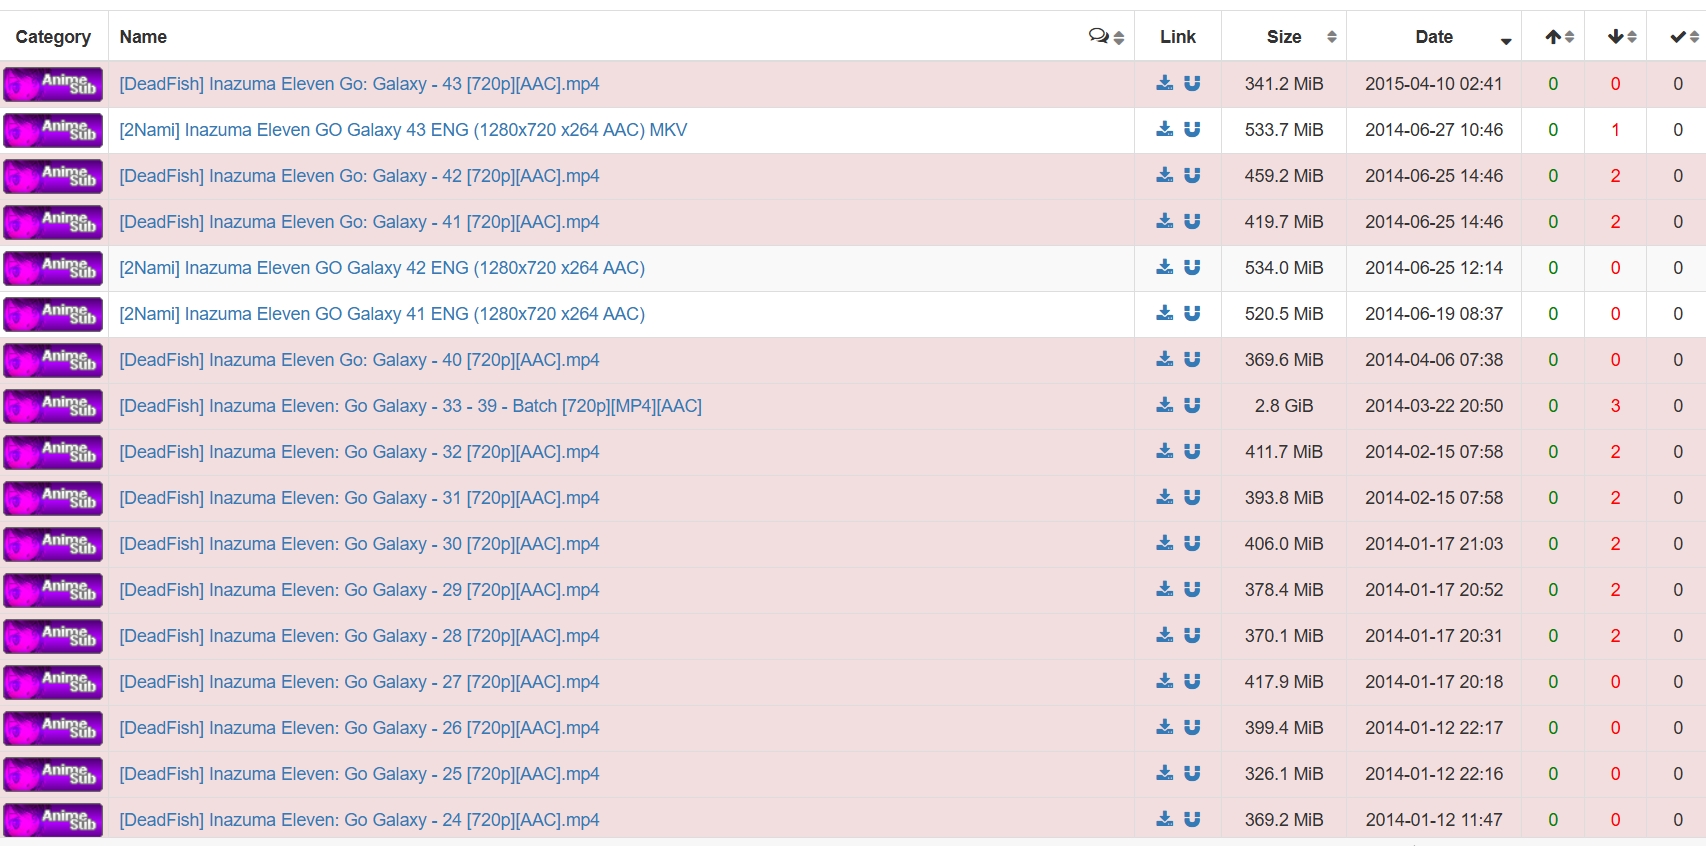The image size is (1706, 846).
Task: Click leecher count 1 in 2Nami MKV row
Action: point(1615,130)
